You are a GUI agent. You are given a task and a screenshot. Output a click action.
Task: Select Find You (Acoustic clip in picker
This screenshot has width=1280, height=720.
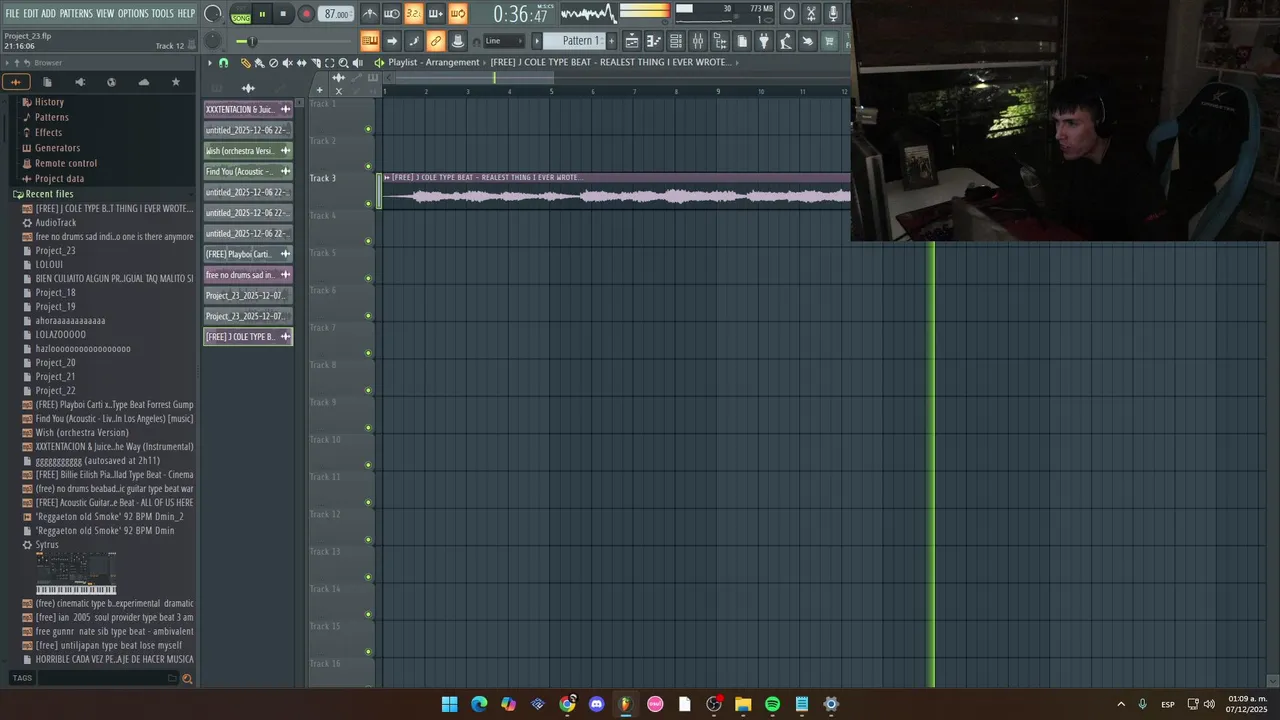[248, 171]
